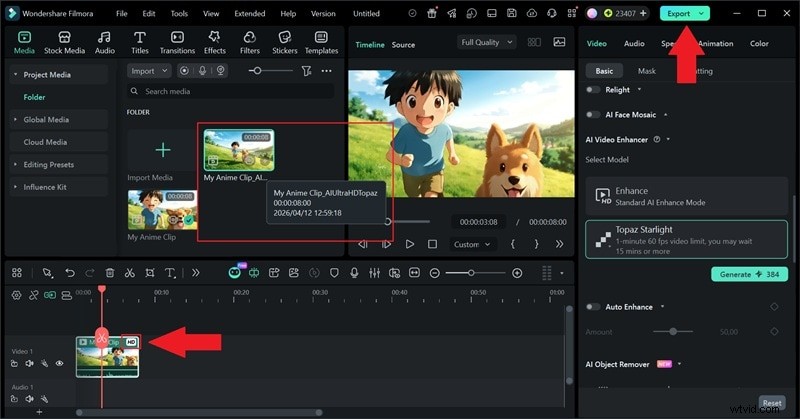Click the Undo icon in timeline toolbar
Viewport: 800px width, 419px height.
pyautogui.click(x=69, y=273)
